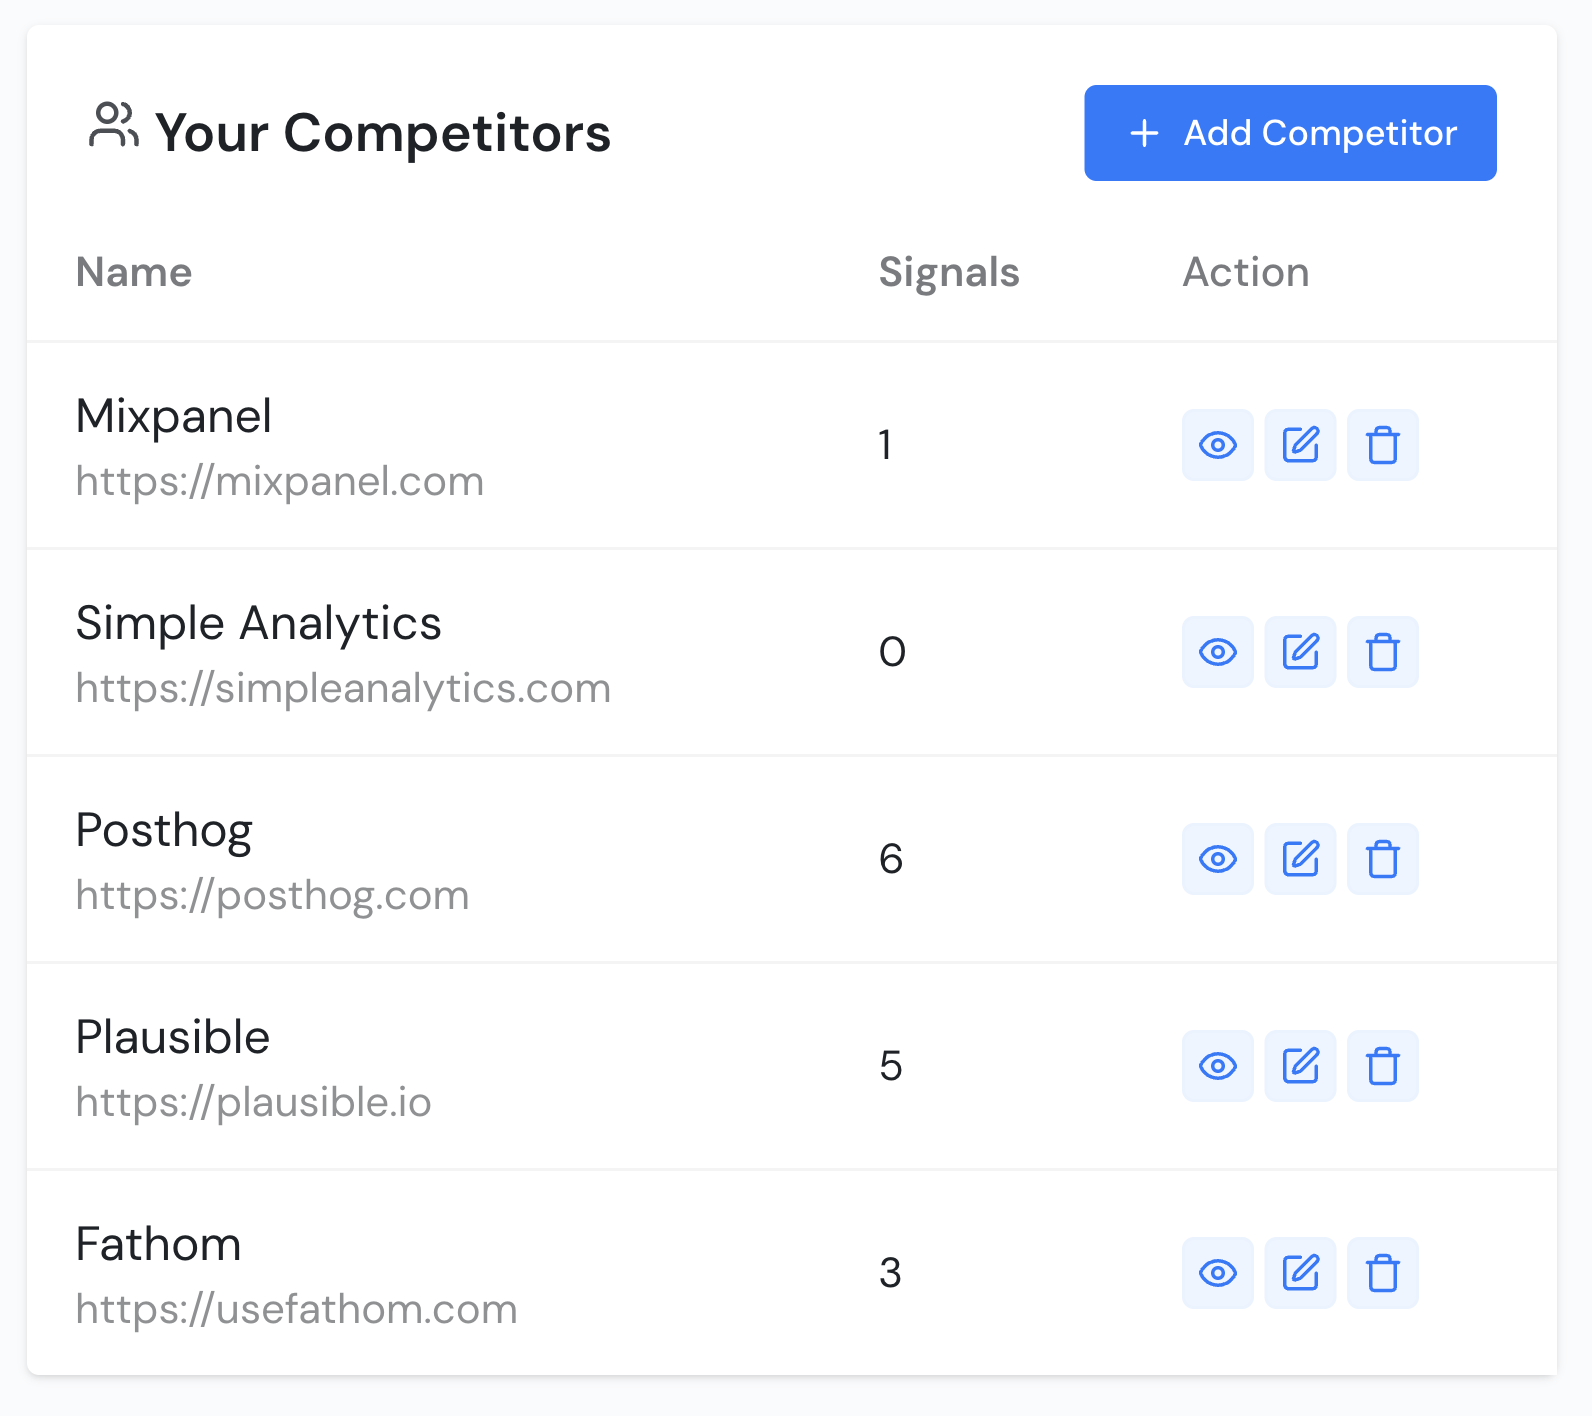Remove Posthog with trash icon
Image resolution: width=1592 pixels, height=1416 pixels.
[1382, 859]
